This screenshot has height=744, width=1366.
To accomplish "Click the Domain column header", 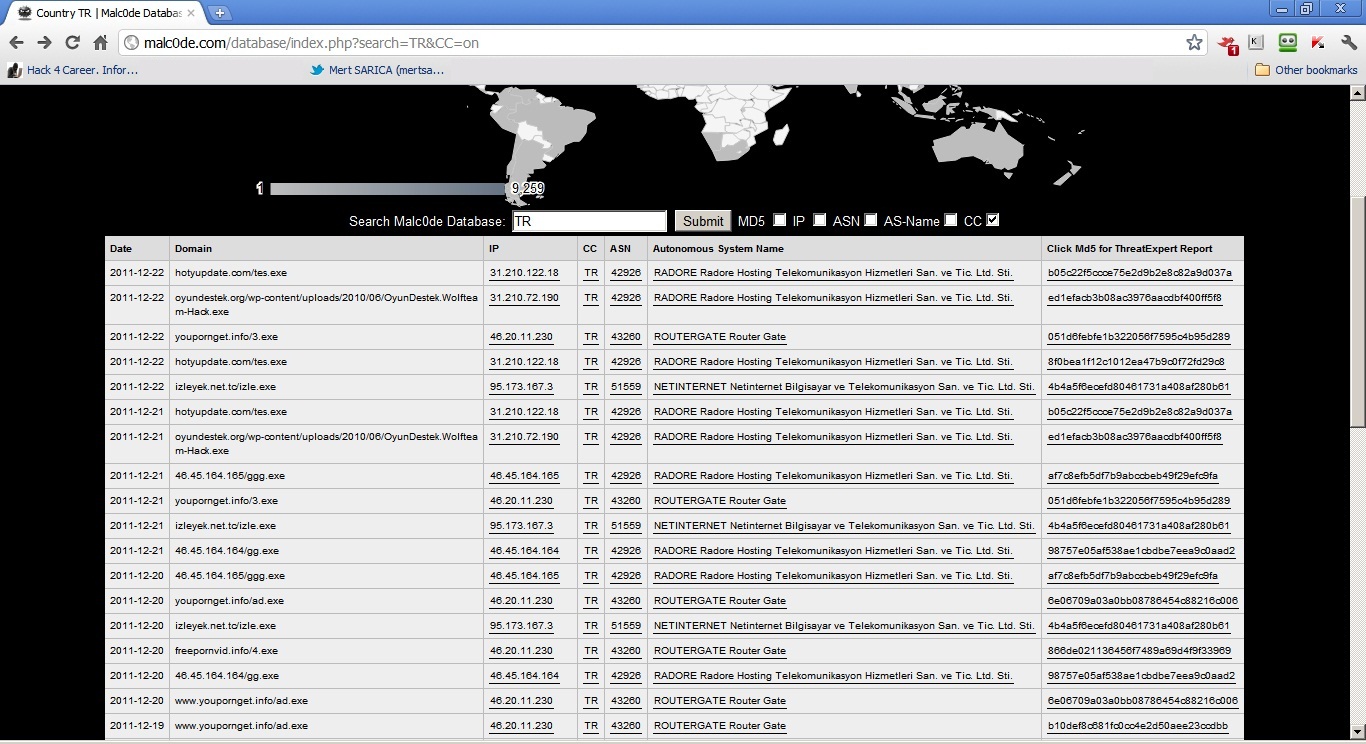I will [193, 248].
